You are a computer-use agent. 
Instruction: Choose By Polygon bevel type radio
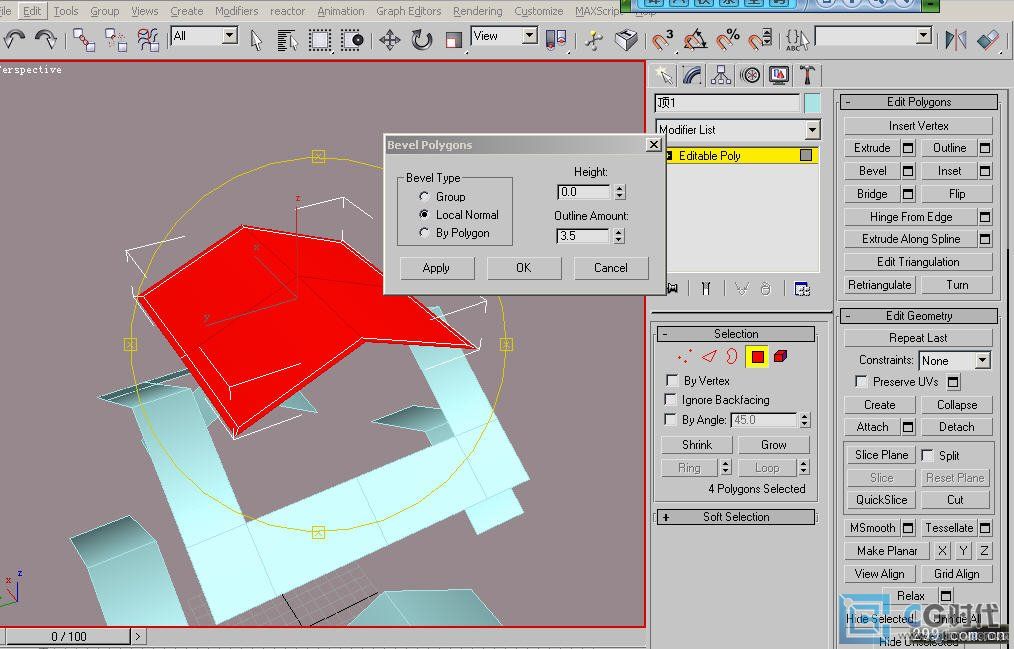[424, 232]
